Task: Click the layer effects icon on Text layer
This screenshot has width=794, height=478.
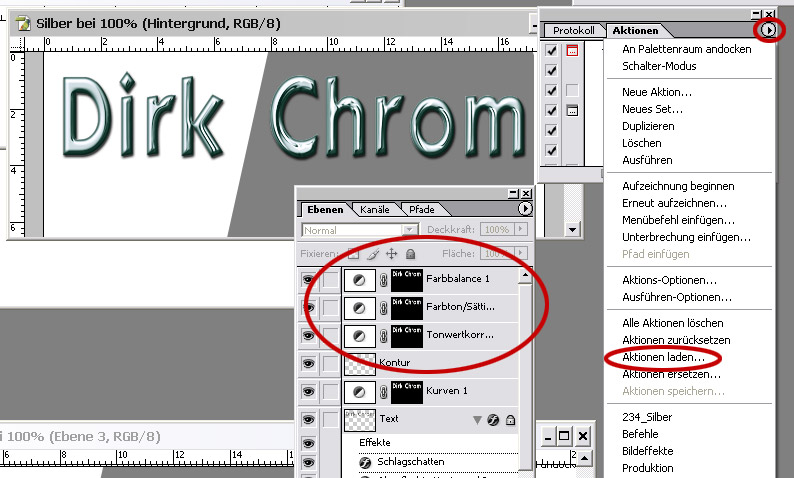Action: (492, 420)
